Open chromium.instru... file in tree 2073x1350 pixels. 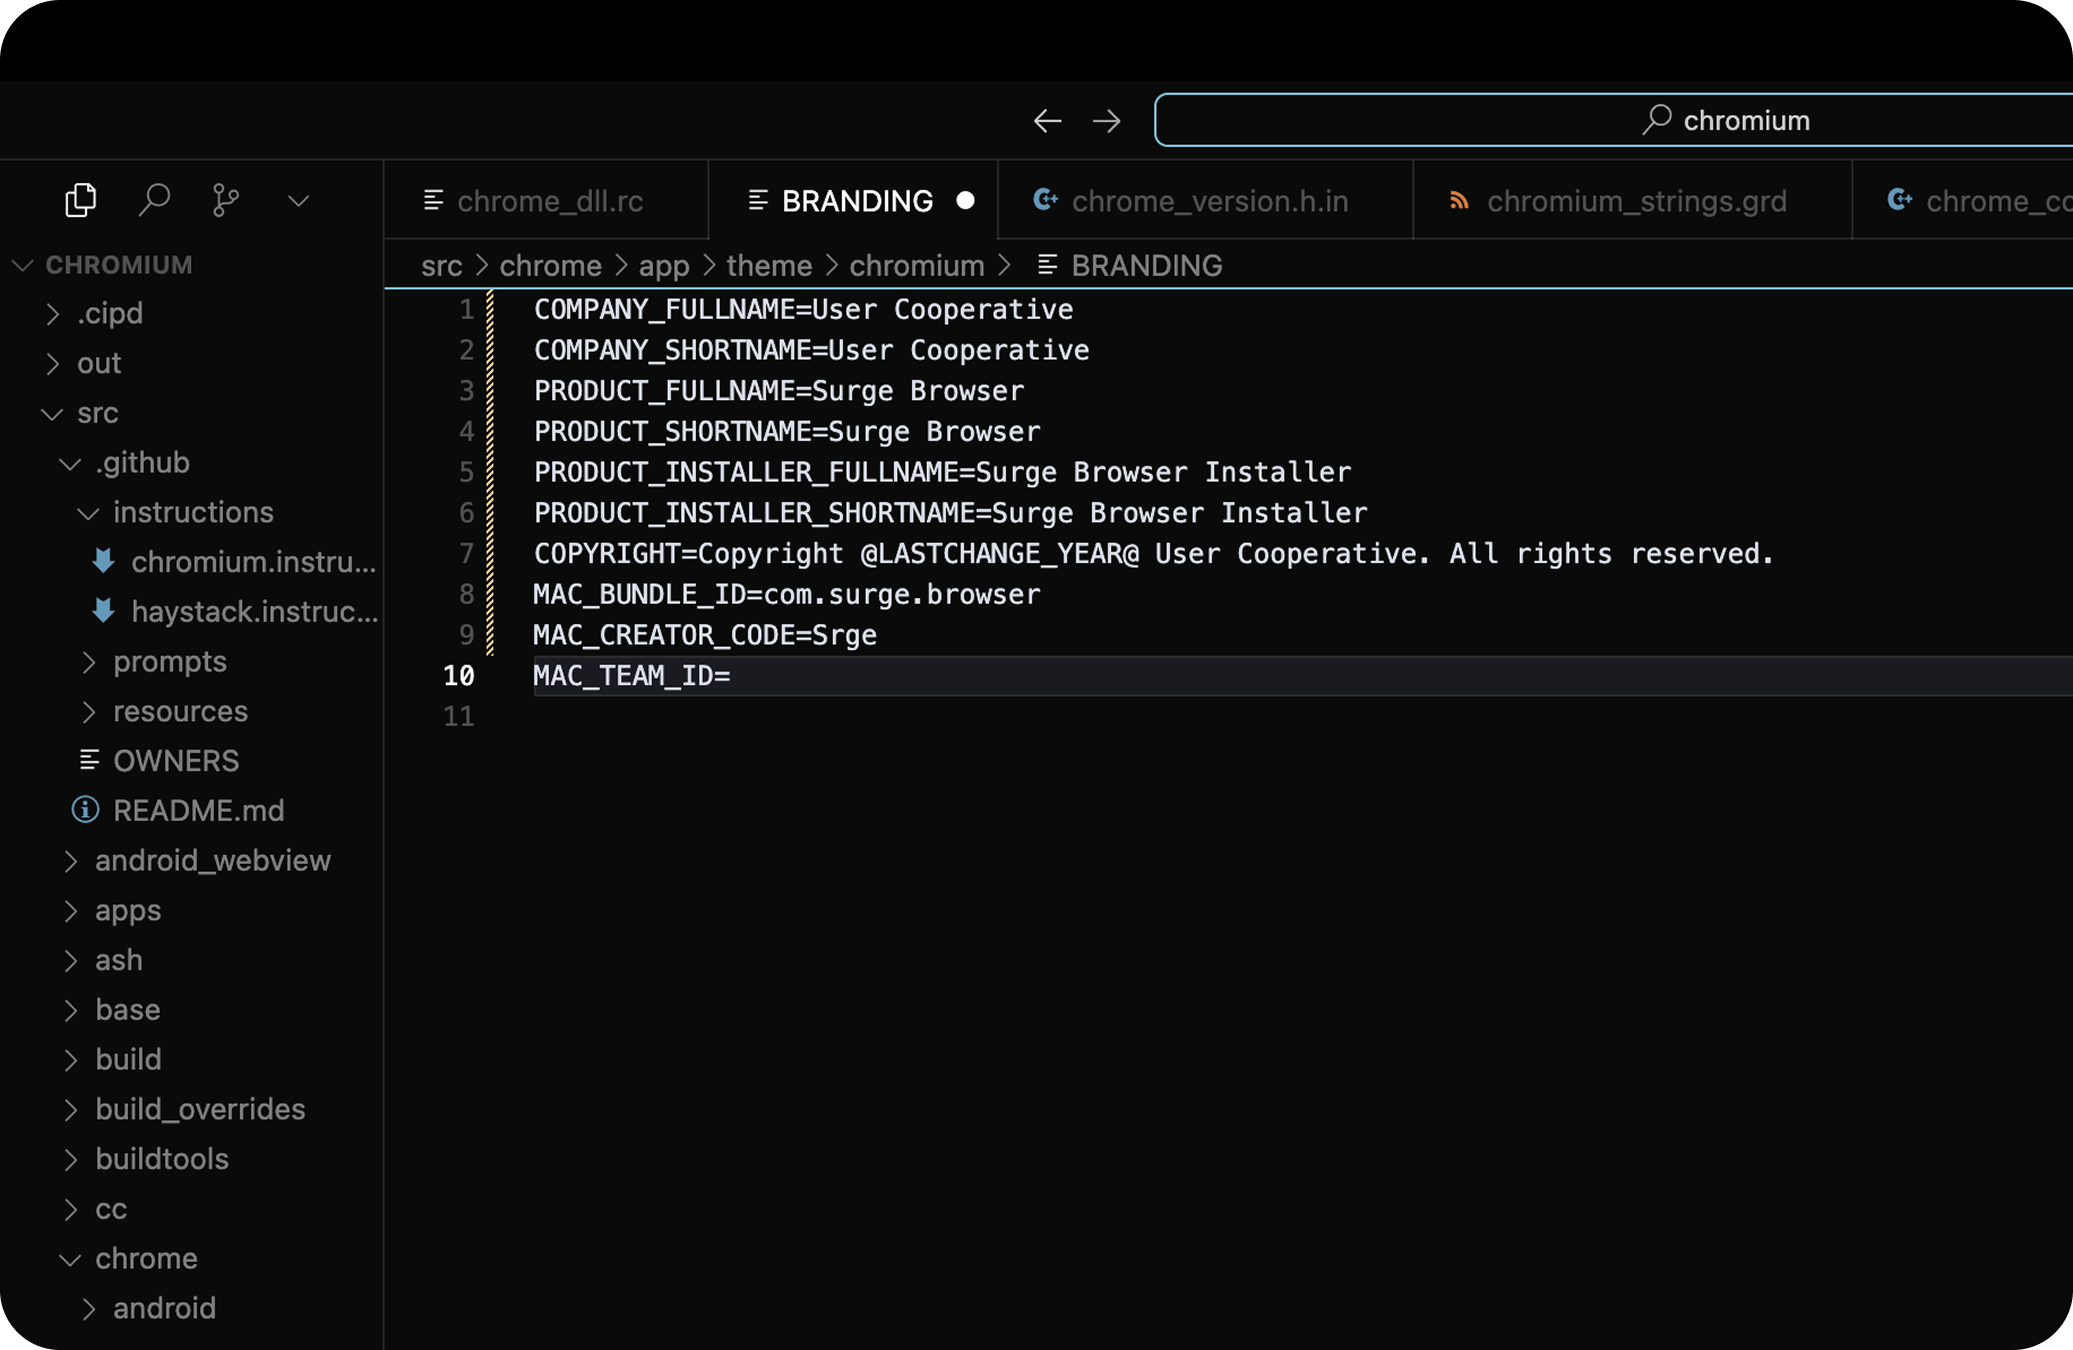pyautogui.click(x=192, y=562)
